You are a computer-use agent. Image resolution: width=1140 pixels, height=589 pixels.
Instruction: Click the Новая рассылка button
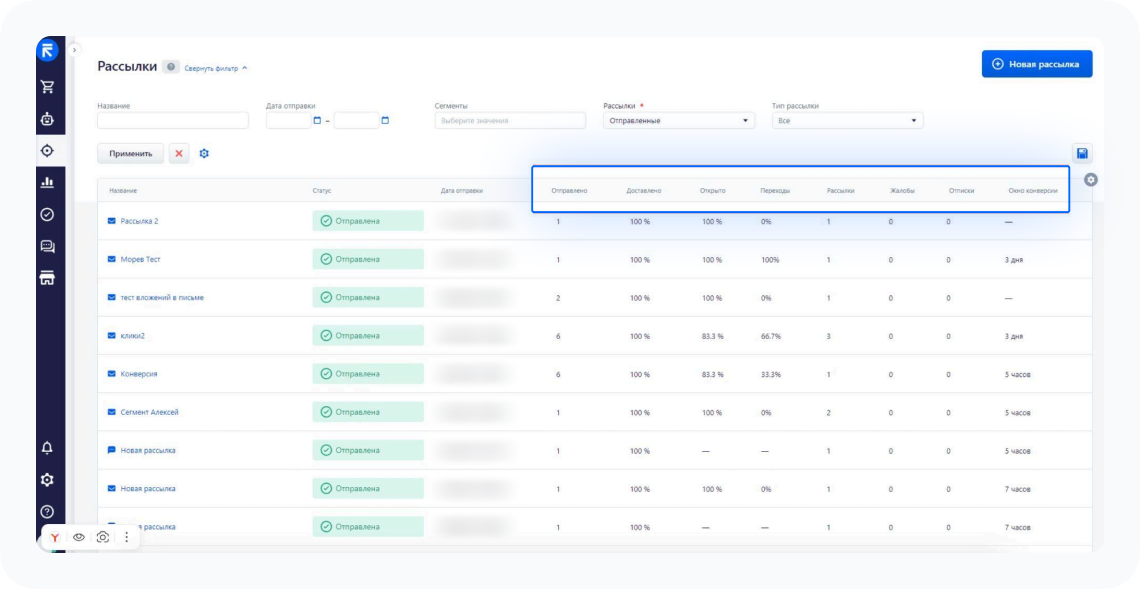click(x=1037, y=64)
